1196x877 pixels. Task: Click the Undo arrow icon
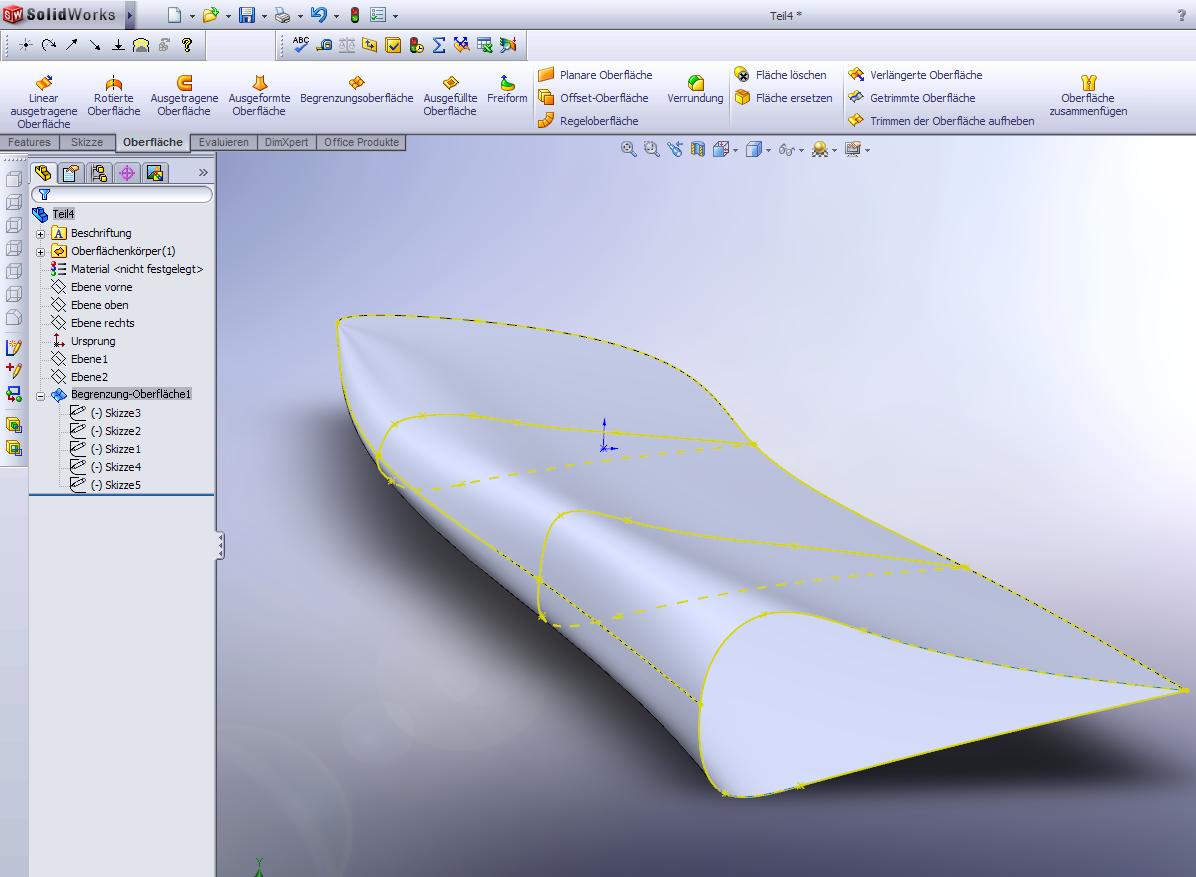[x=319, y=15]
